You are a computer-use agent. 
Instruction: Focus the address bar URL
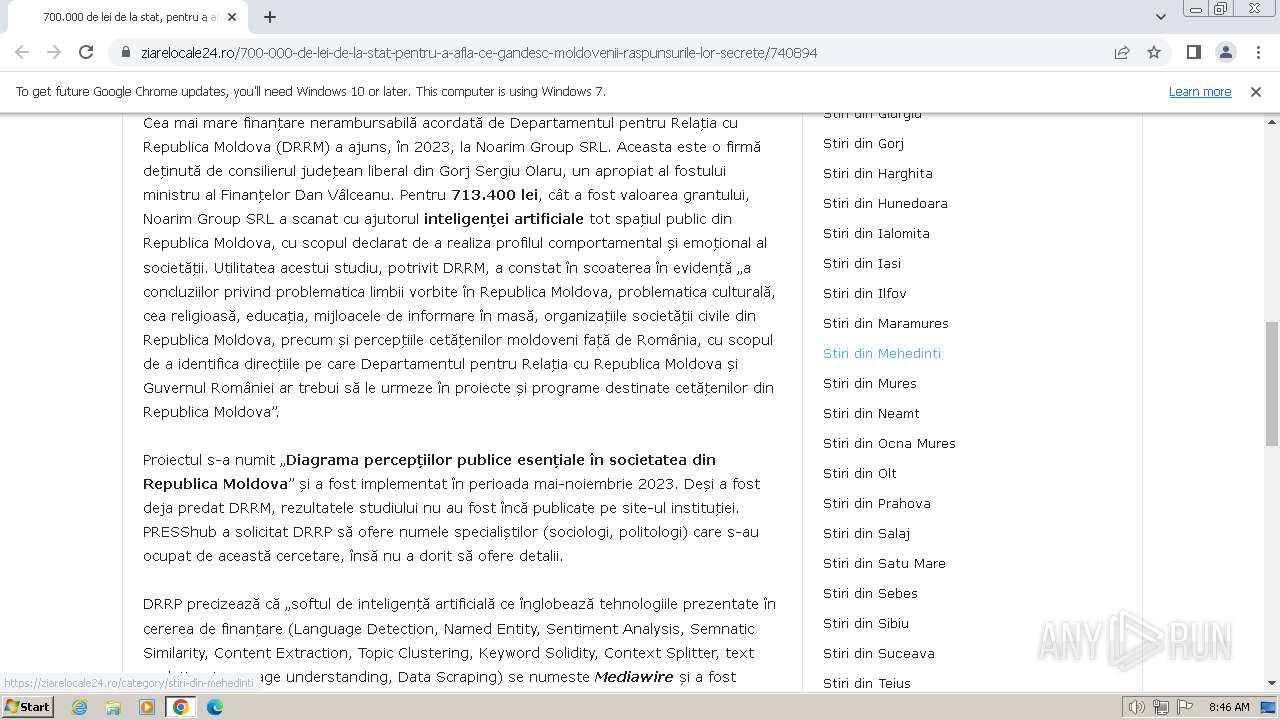479,53
